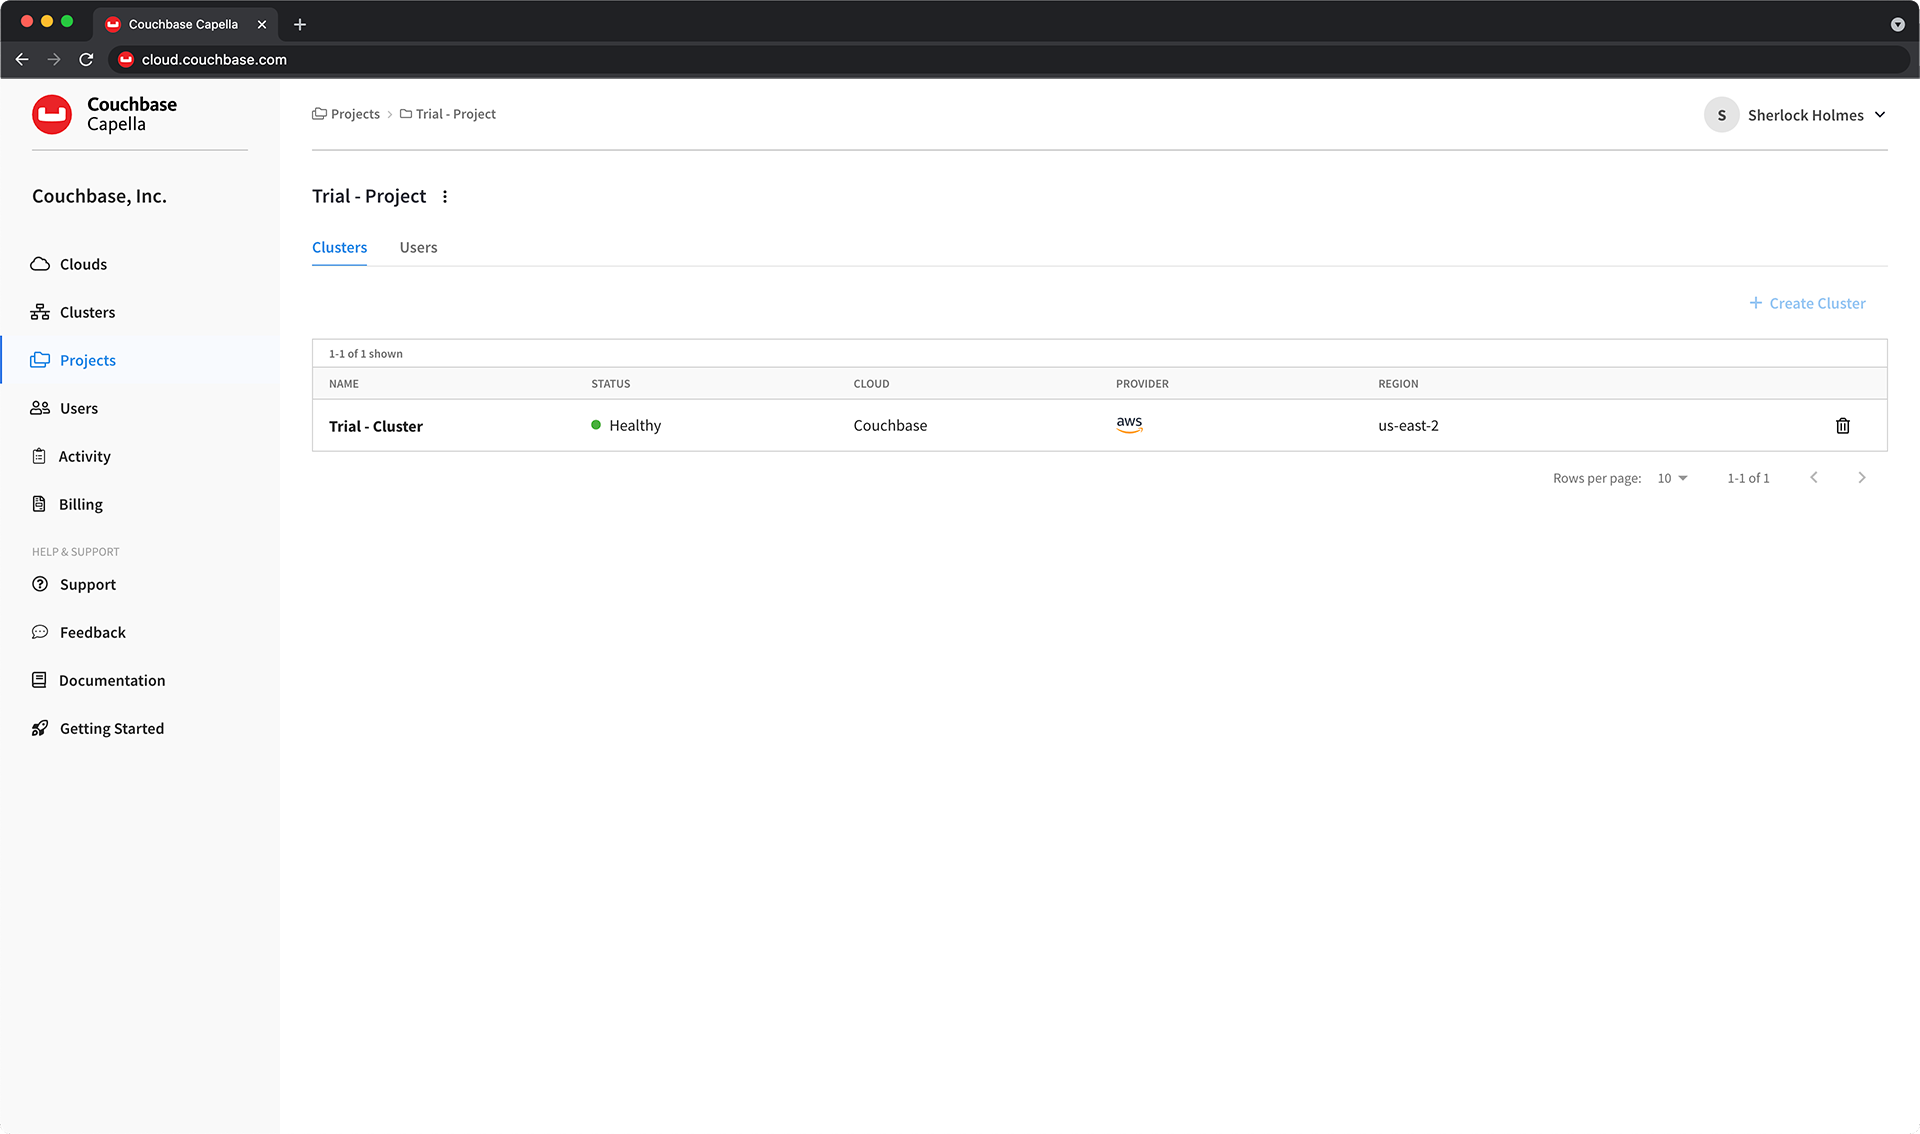This screenshot has height=1134, width=1920.
Task: Click the CLOUD column header
Action: (871, 384)
